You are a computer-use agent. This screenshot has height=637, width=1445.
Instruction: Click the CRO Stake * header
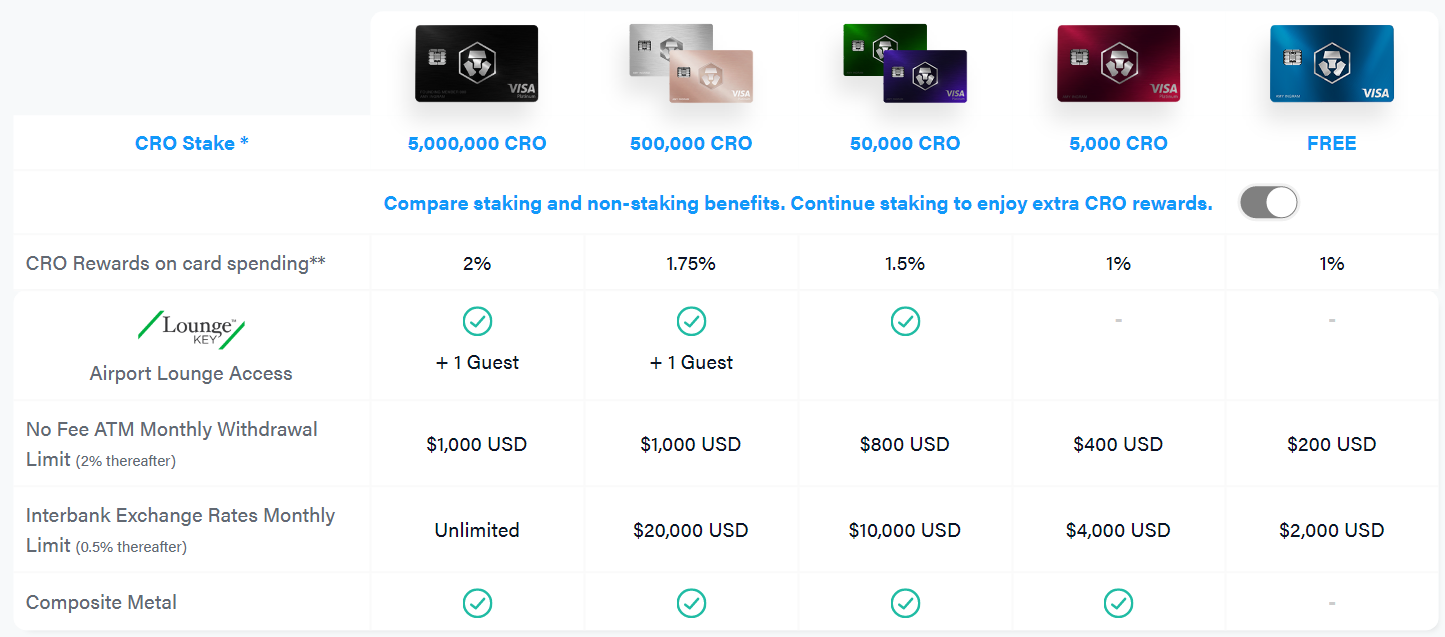192,143
